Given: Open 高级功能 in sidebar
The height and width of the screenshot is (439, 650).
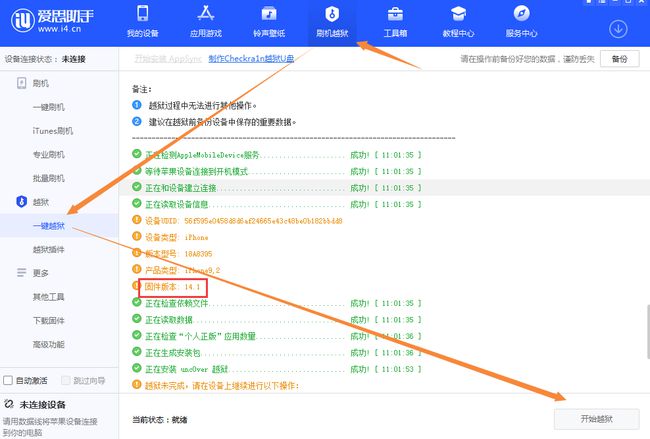Looking at the screenshot, I should coord(49,344).
